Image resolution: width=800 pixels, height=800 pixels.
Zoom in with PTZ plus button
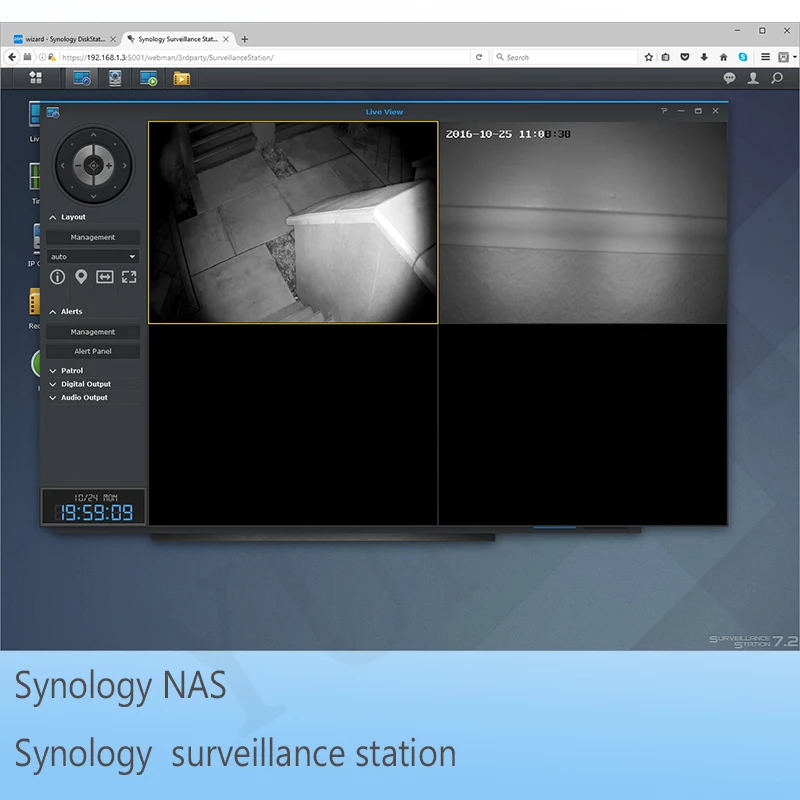point(109,165)
